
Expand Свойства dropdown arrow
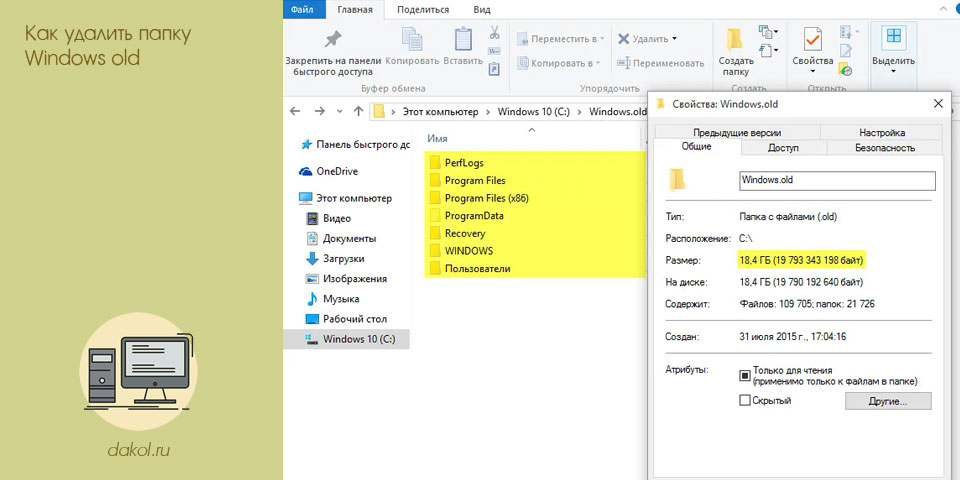[x=813, y=72]
